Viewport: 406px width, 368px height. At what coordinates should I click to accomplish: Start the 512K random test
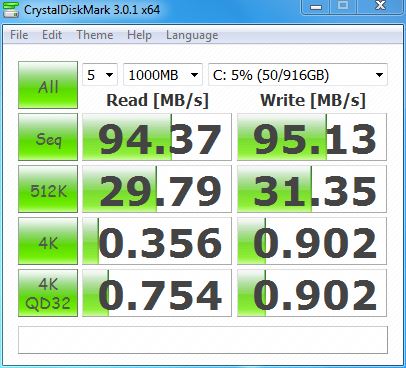coord(48,189)
